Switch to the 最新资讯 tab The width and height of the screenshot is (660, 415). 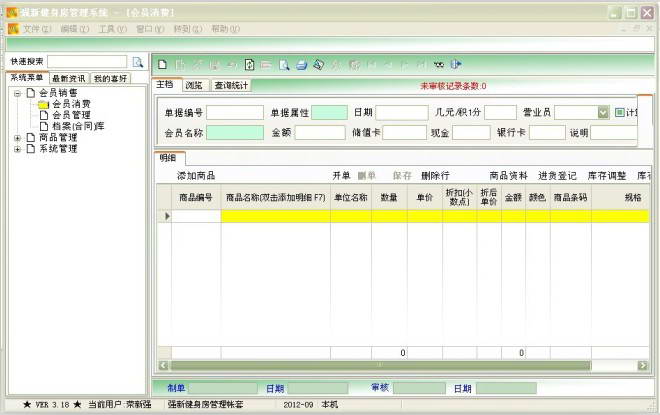(69, 78)
